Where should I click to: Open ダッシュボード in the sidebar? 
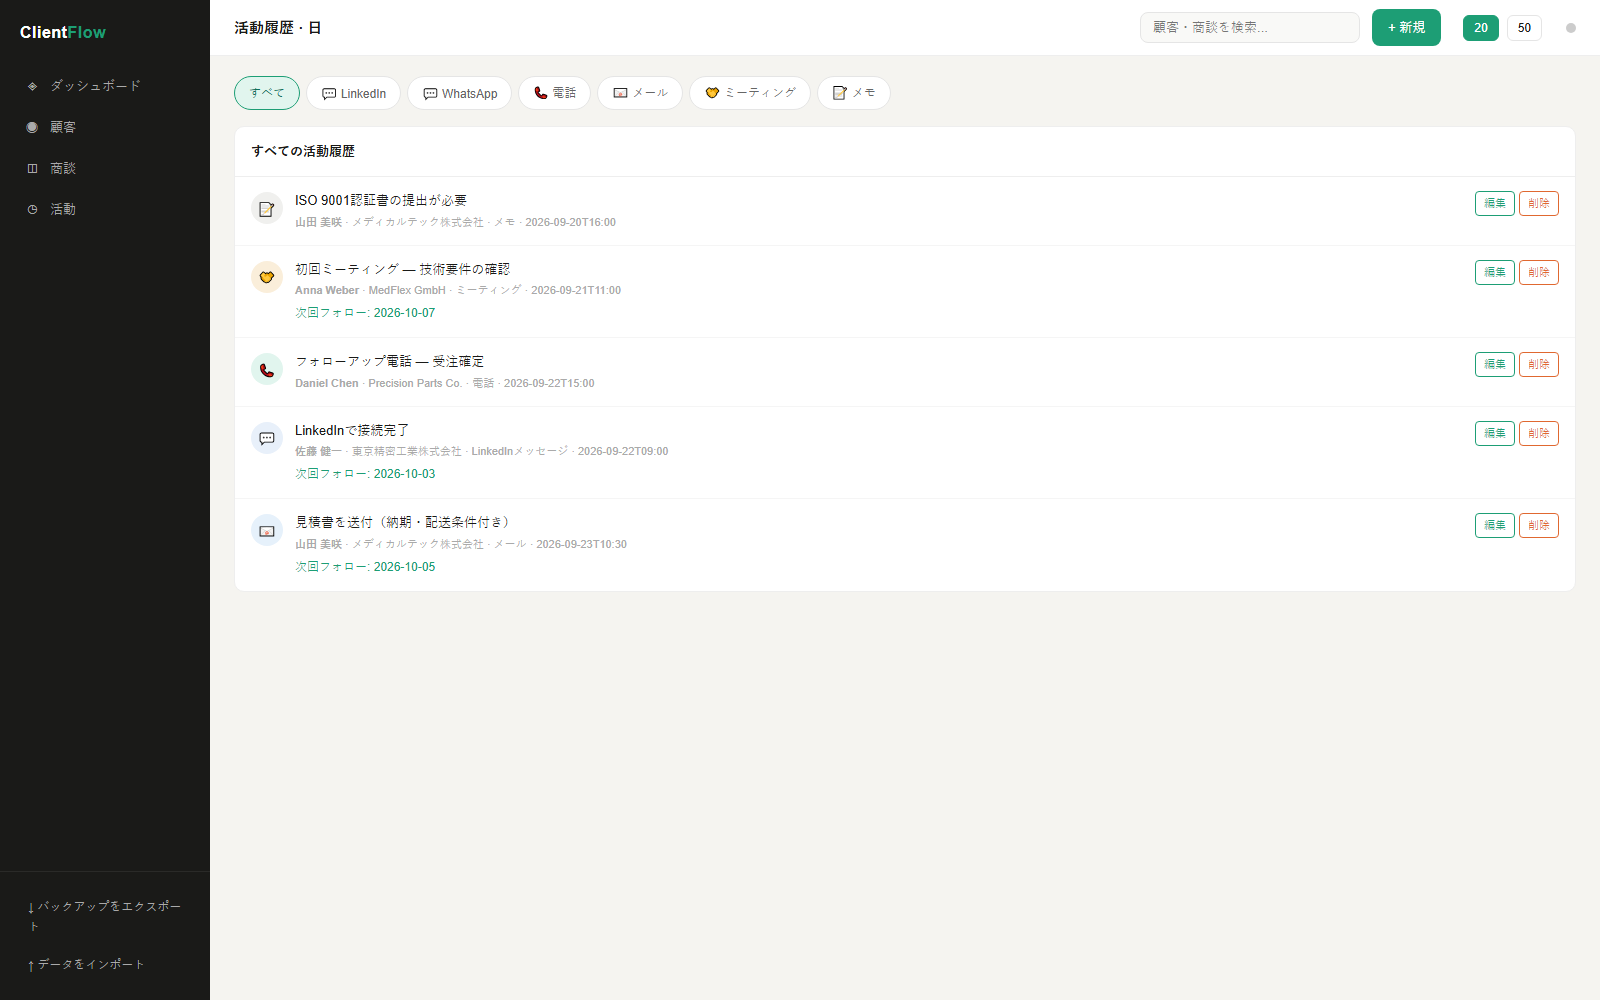tap(105, 86)
